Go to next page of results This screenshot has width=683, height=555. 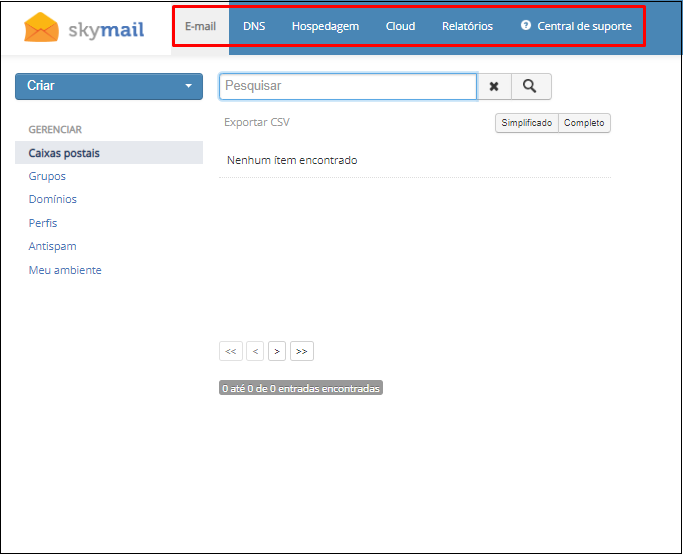(277, 351)
